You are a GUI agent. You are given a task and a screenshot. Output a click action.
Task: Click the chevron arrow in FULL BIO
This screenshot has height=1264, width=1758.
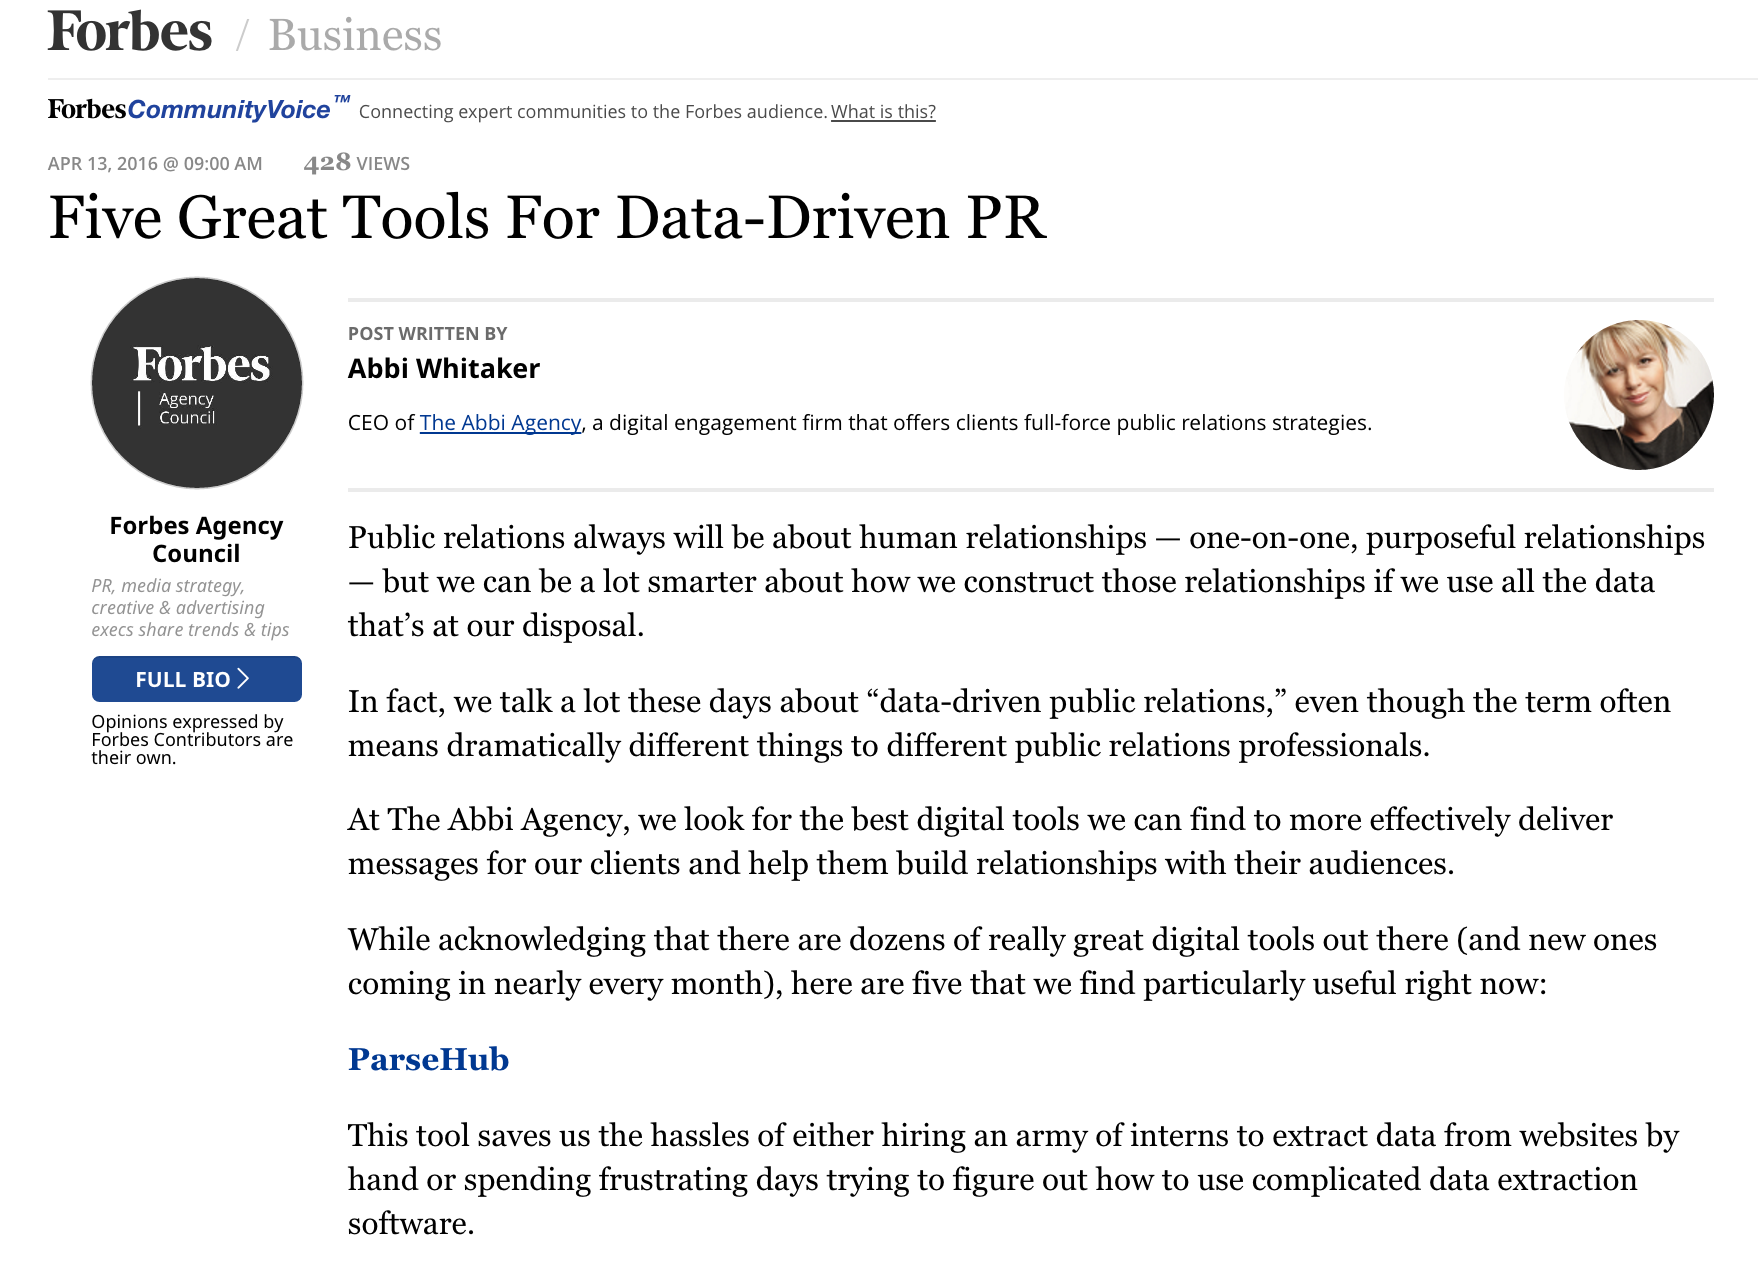click(243, 679)
